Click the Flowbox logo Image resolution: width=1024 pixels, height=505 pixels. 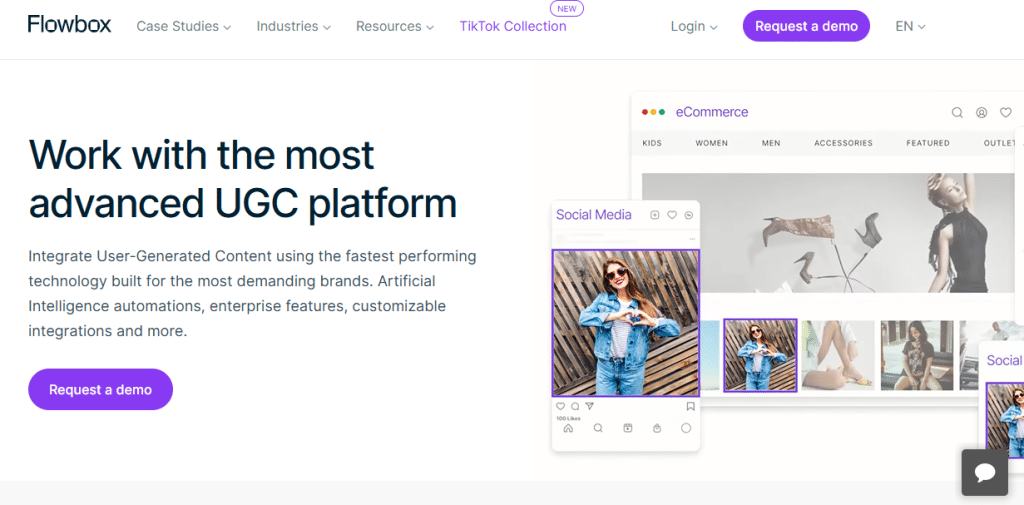69,25
